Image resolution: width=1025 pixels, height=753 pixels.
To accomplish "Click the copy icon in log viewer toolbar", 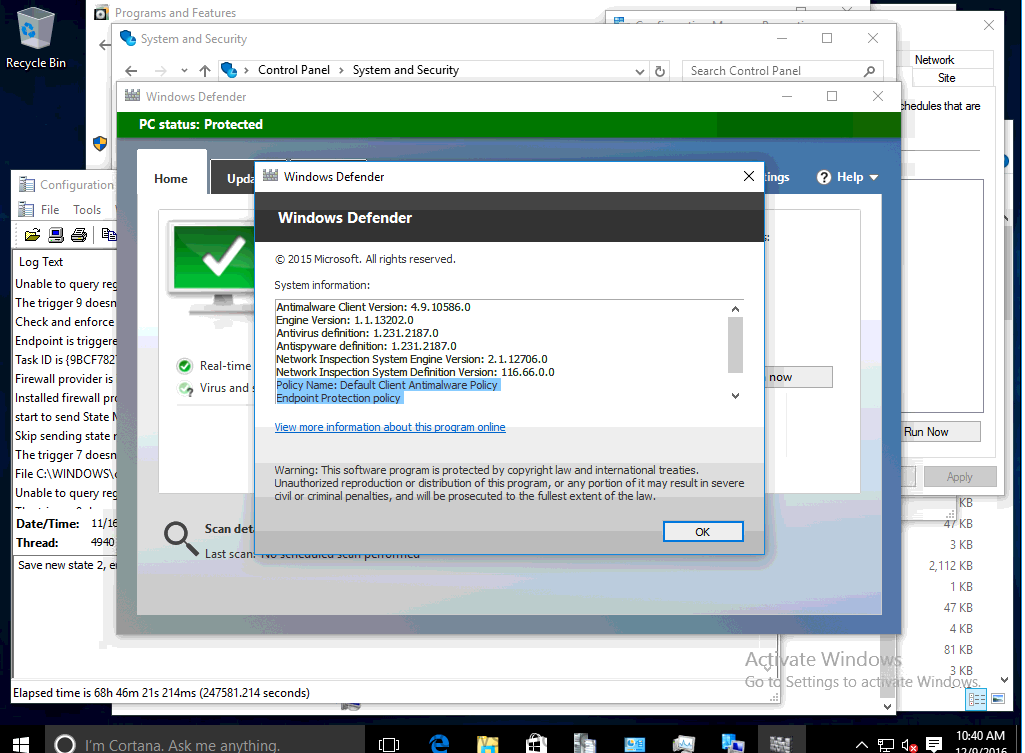I will click(x=109, y=235).
